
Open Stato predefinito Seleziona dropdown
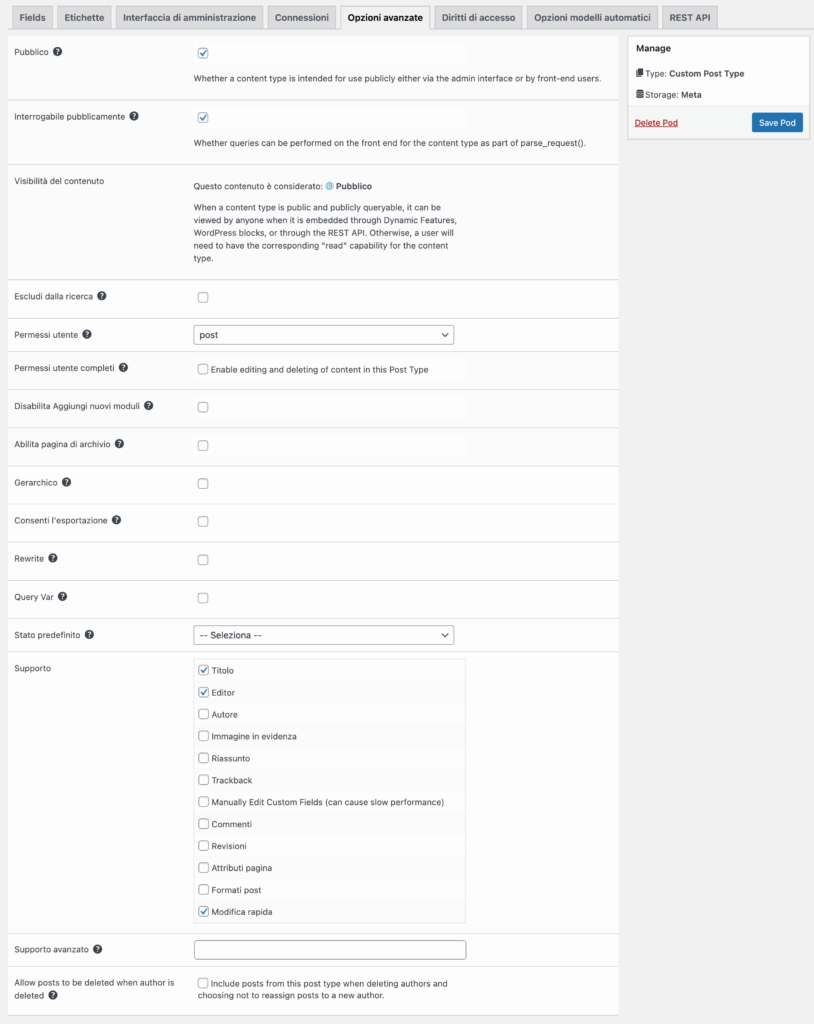point(323,635)
